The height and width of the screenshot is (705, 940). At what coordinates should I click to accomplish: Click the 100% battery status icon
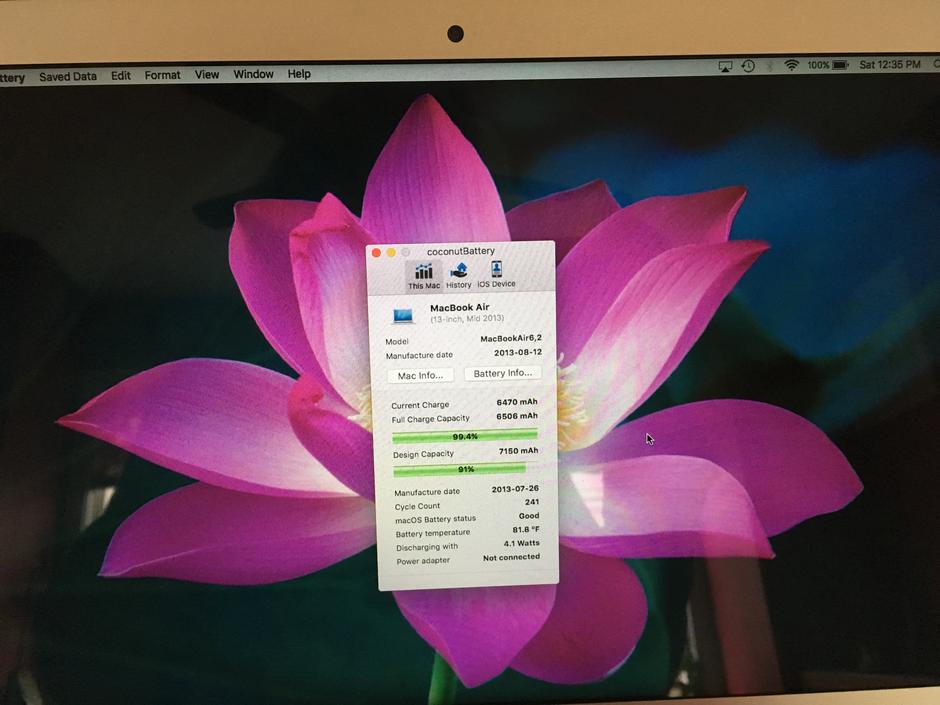pyautogui.click(x=827, y=65)
